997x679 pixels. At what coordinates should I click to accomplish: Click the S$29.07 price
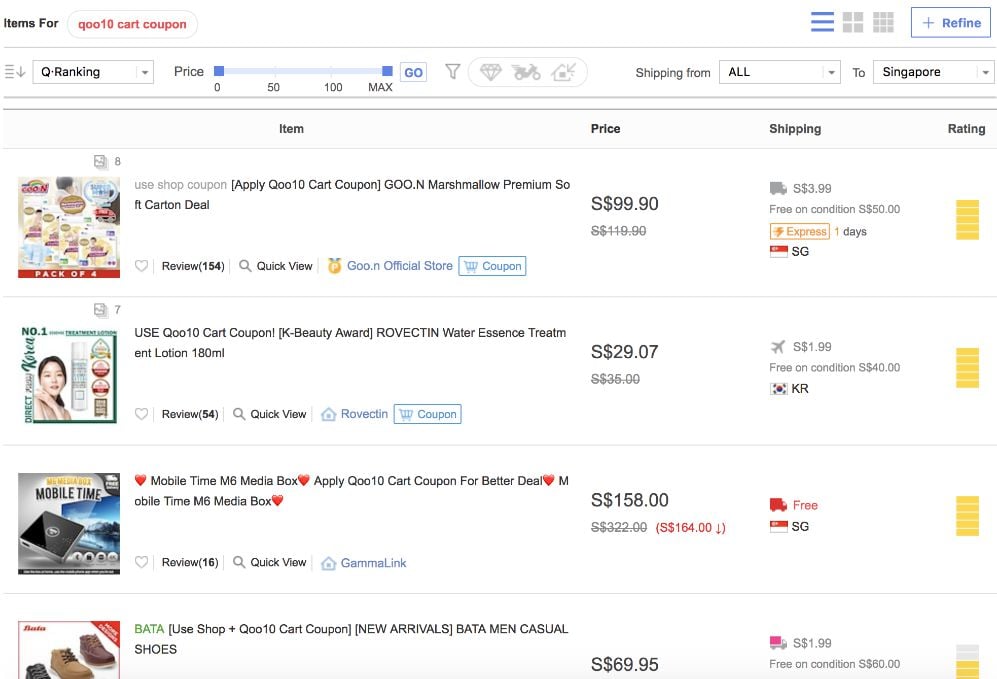coord(624,352)
